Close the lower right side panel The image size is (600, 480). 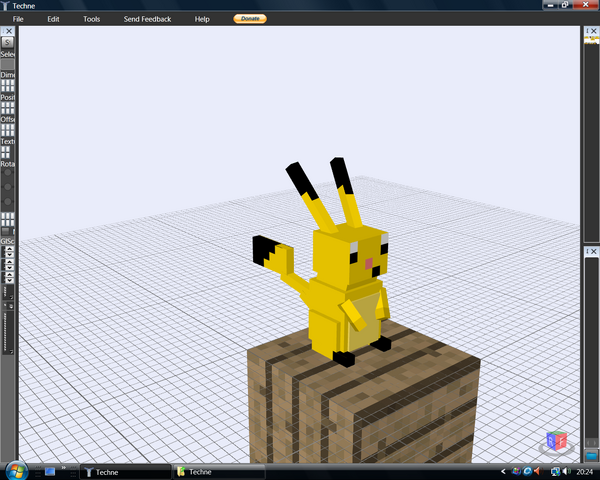click(594, 251)
